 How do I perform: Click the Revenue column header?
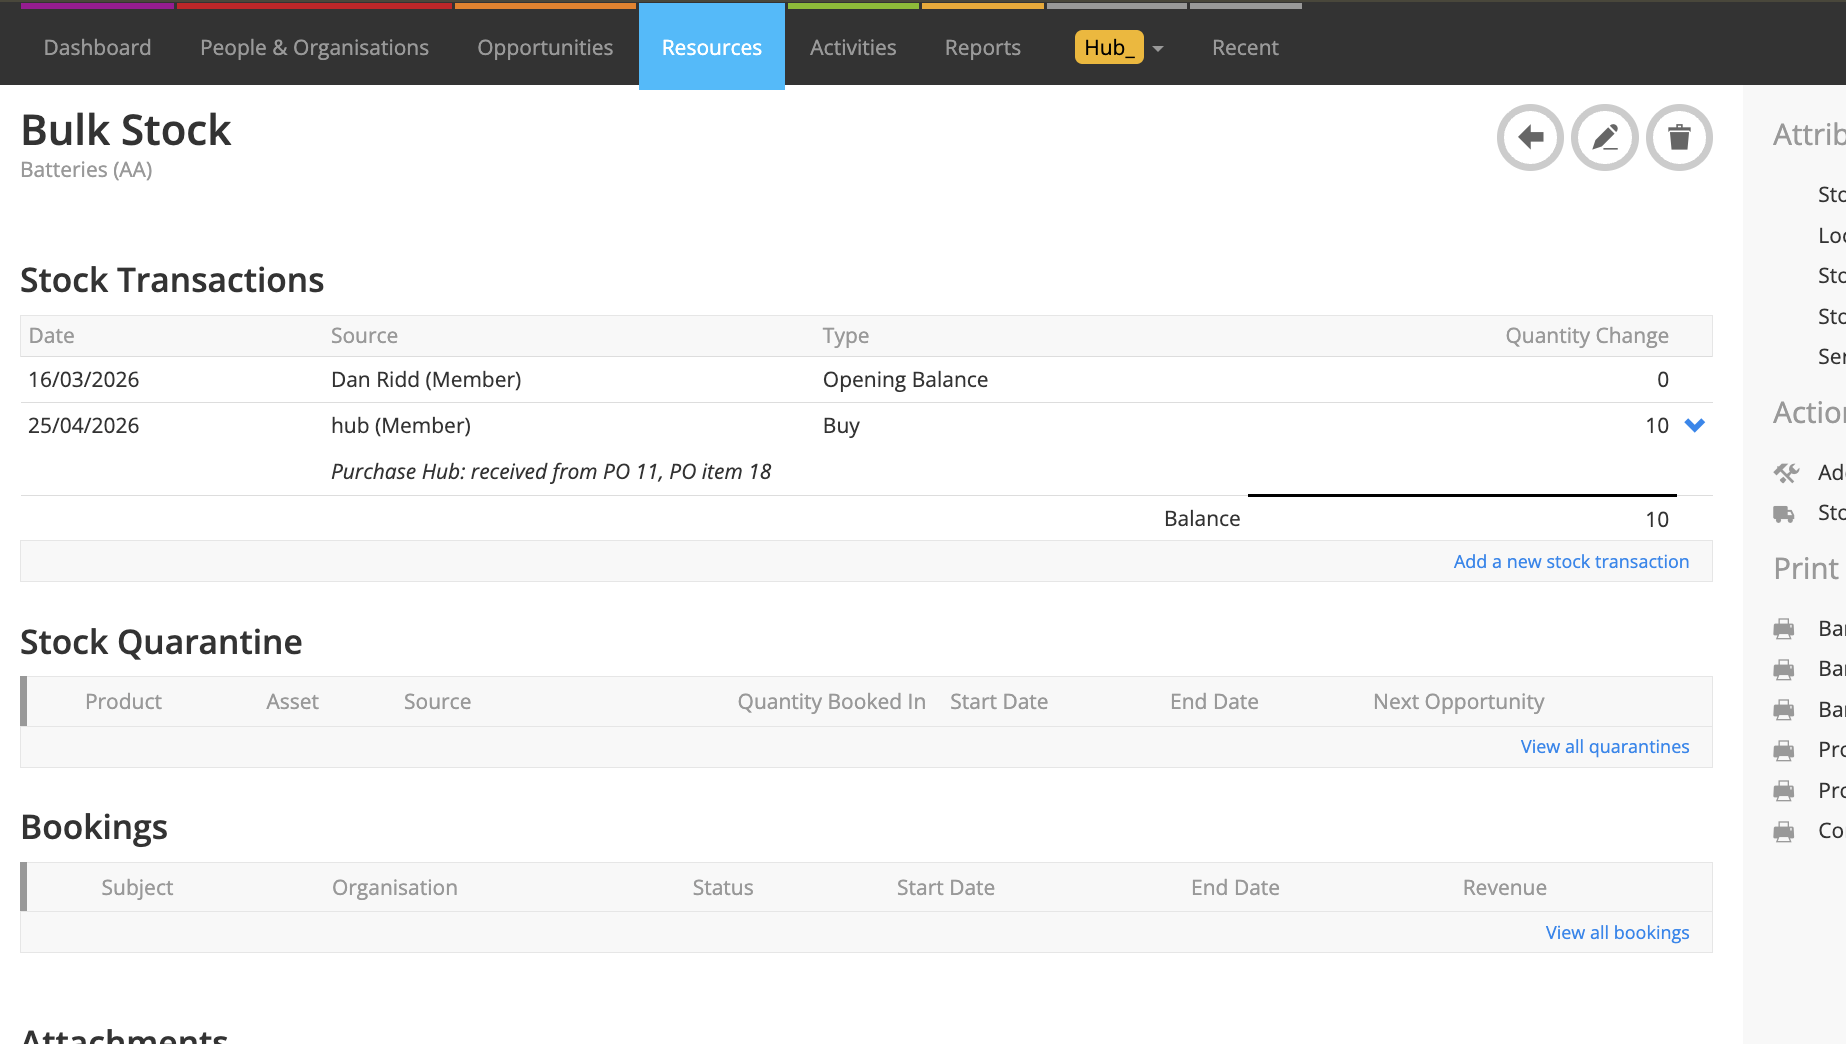point(1505,887)
